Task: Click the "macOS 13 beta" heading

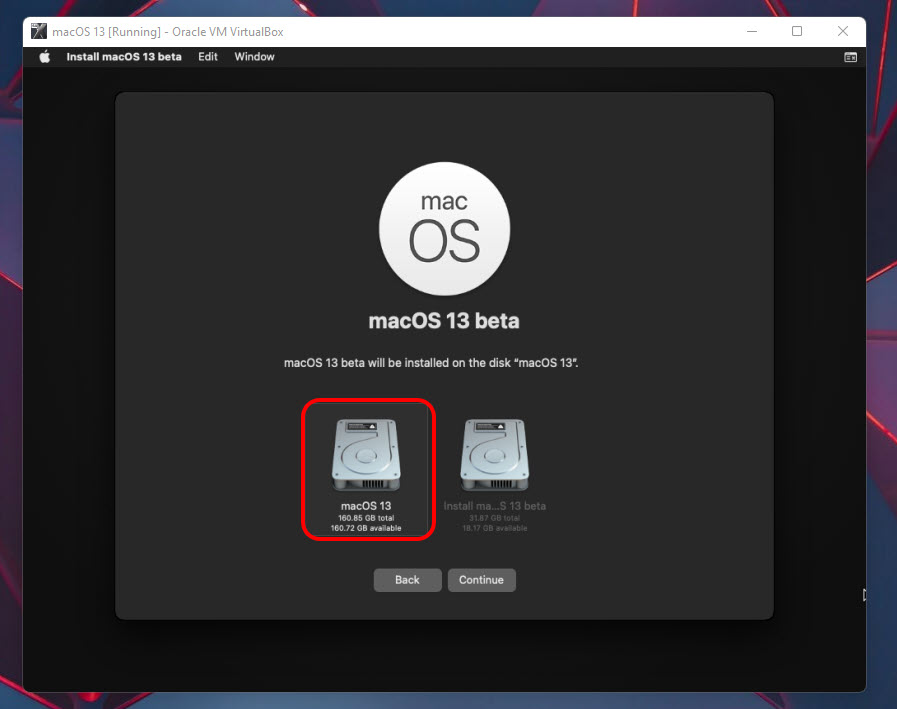Action: pyautogui.click(x=444, y=320)
